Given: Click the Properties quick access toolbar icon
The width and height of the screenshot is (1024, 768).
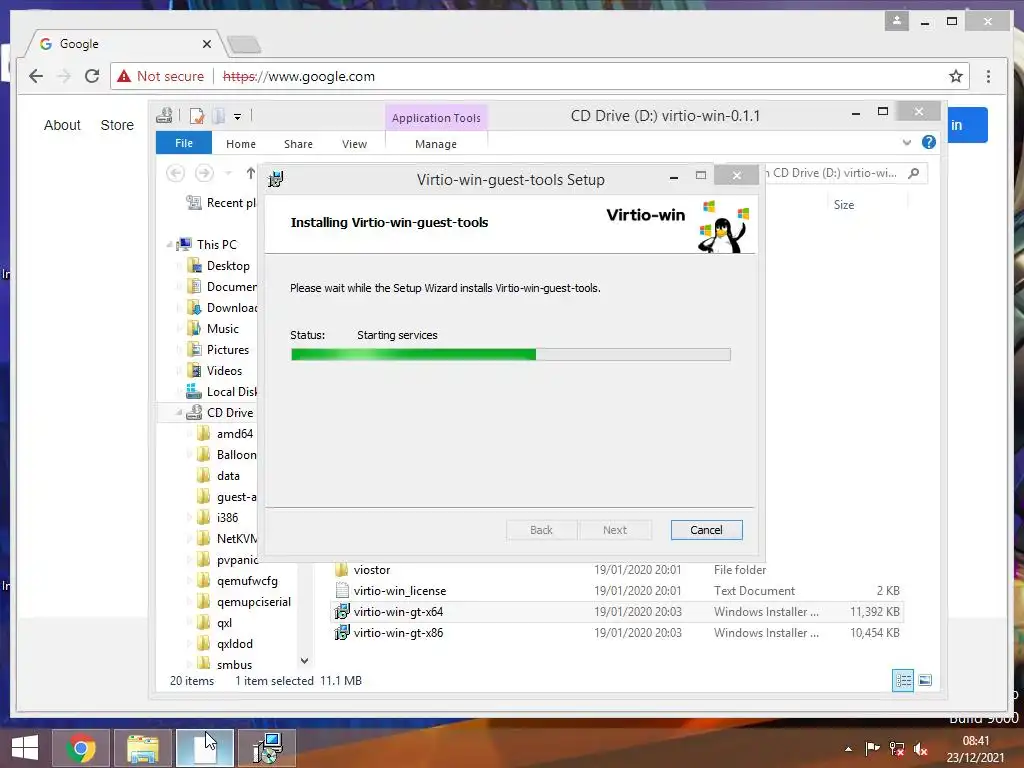Looking at the screenshot, I should point(197,116).
